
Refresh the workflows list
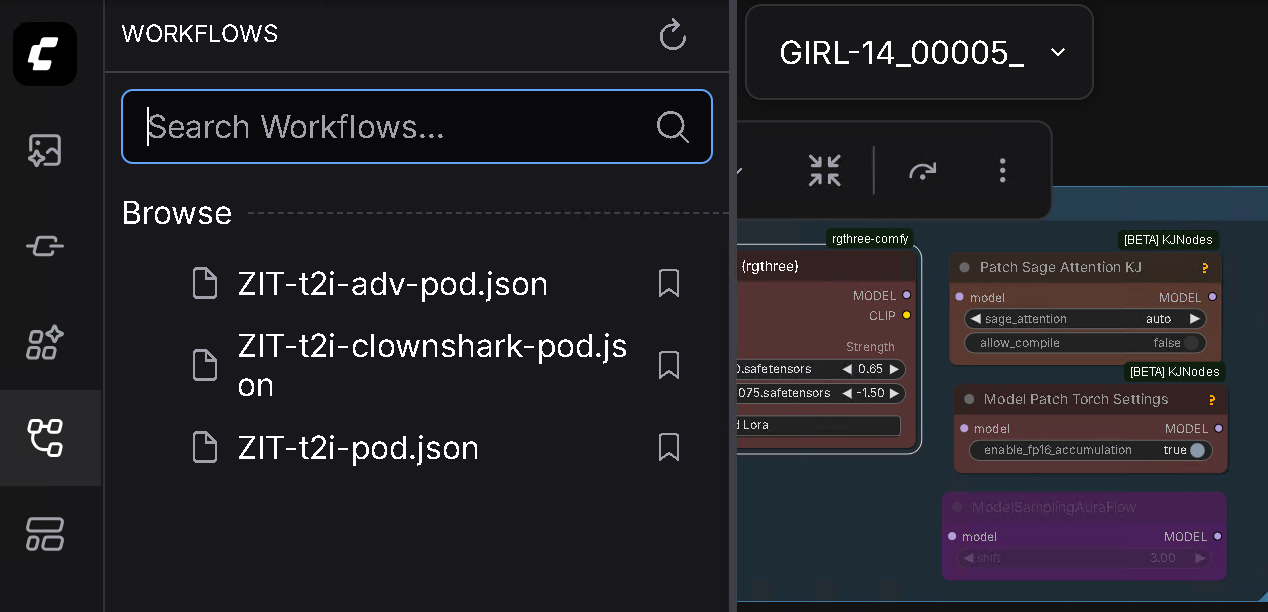click(673, 35)
